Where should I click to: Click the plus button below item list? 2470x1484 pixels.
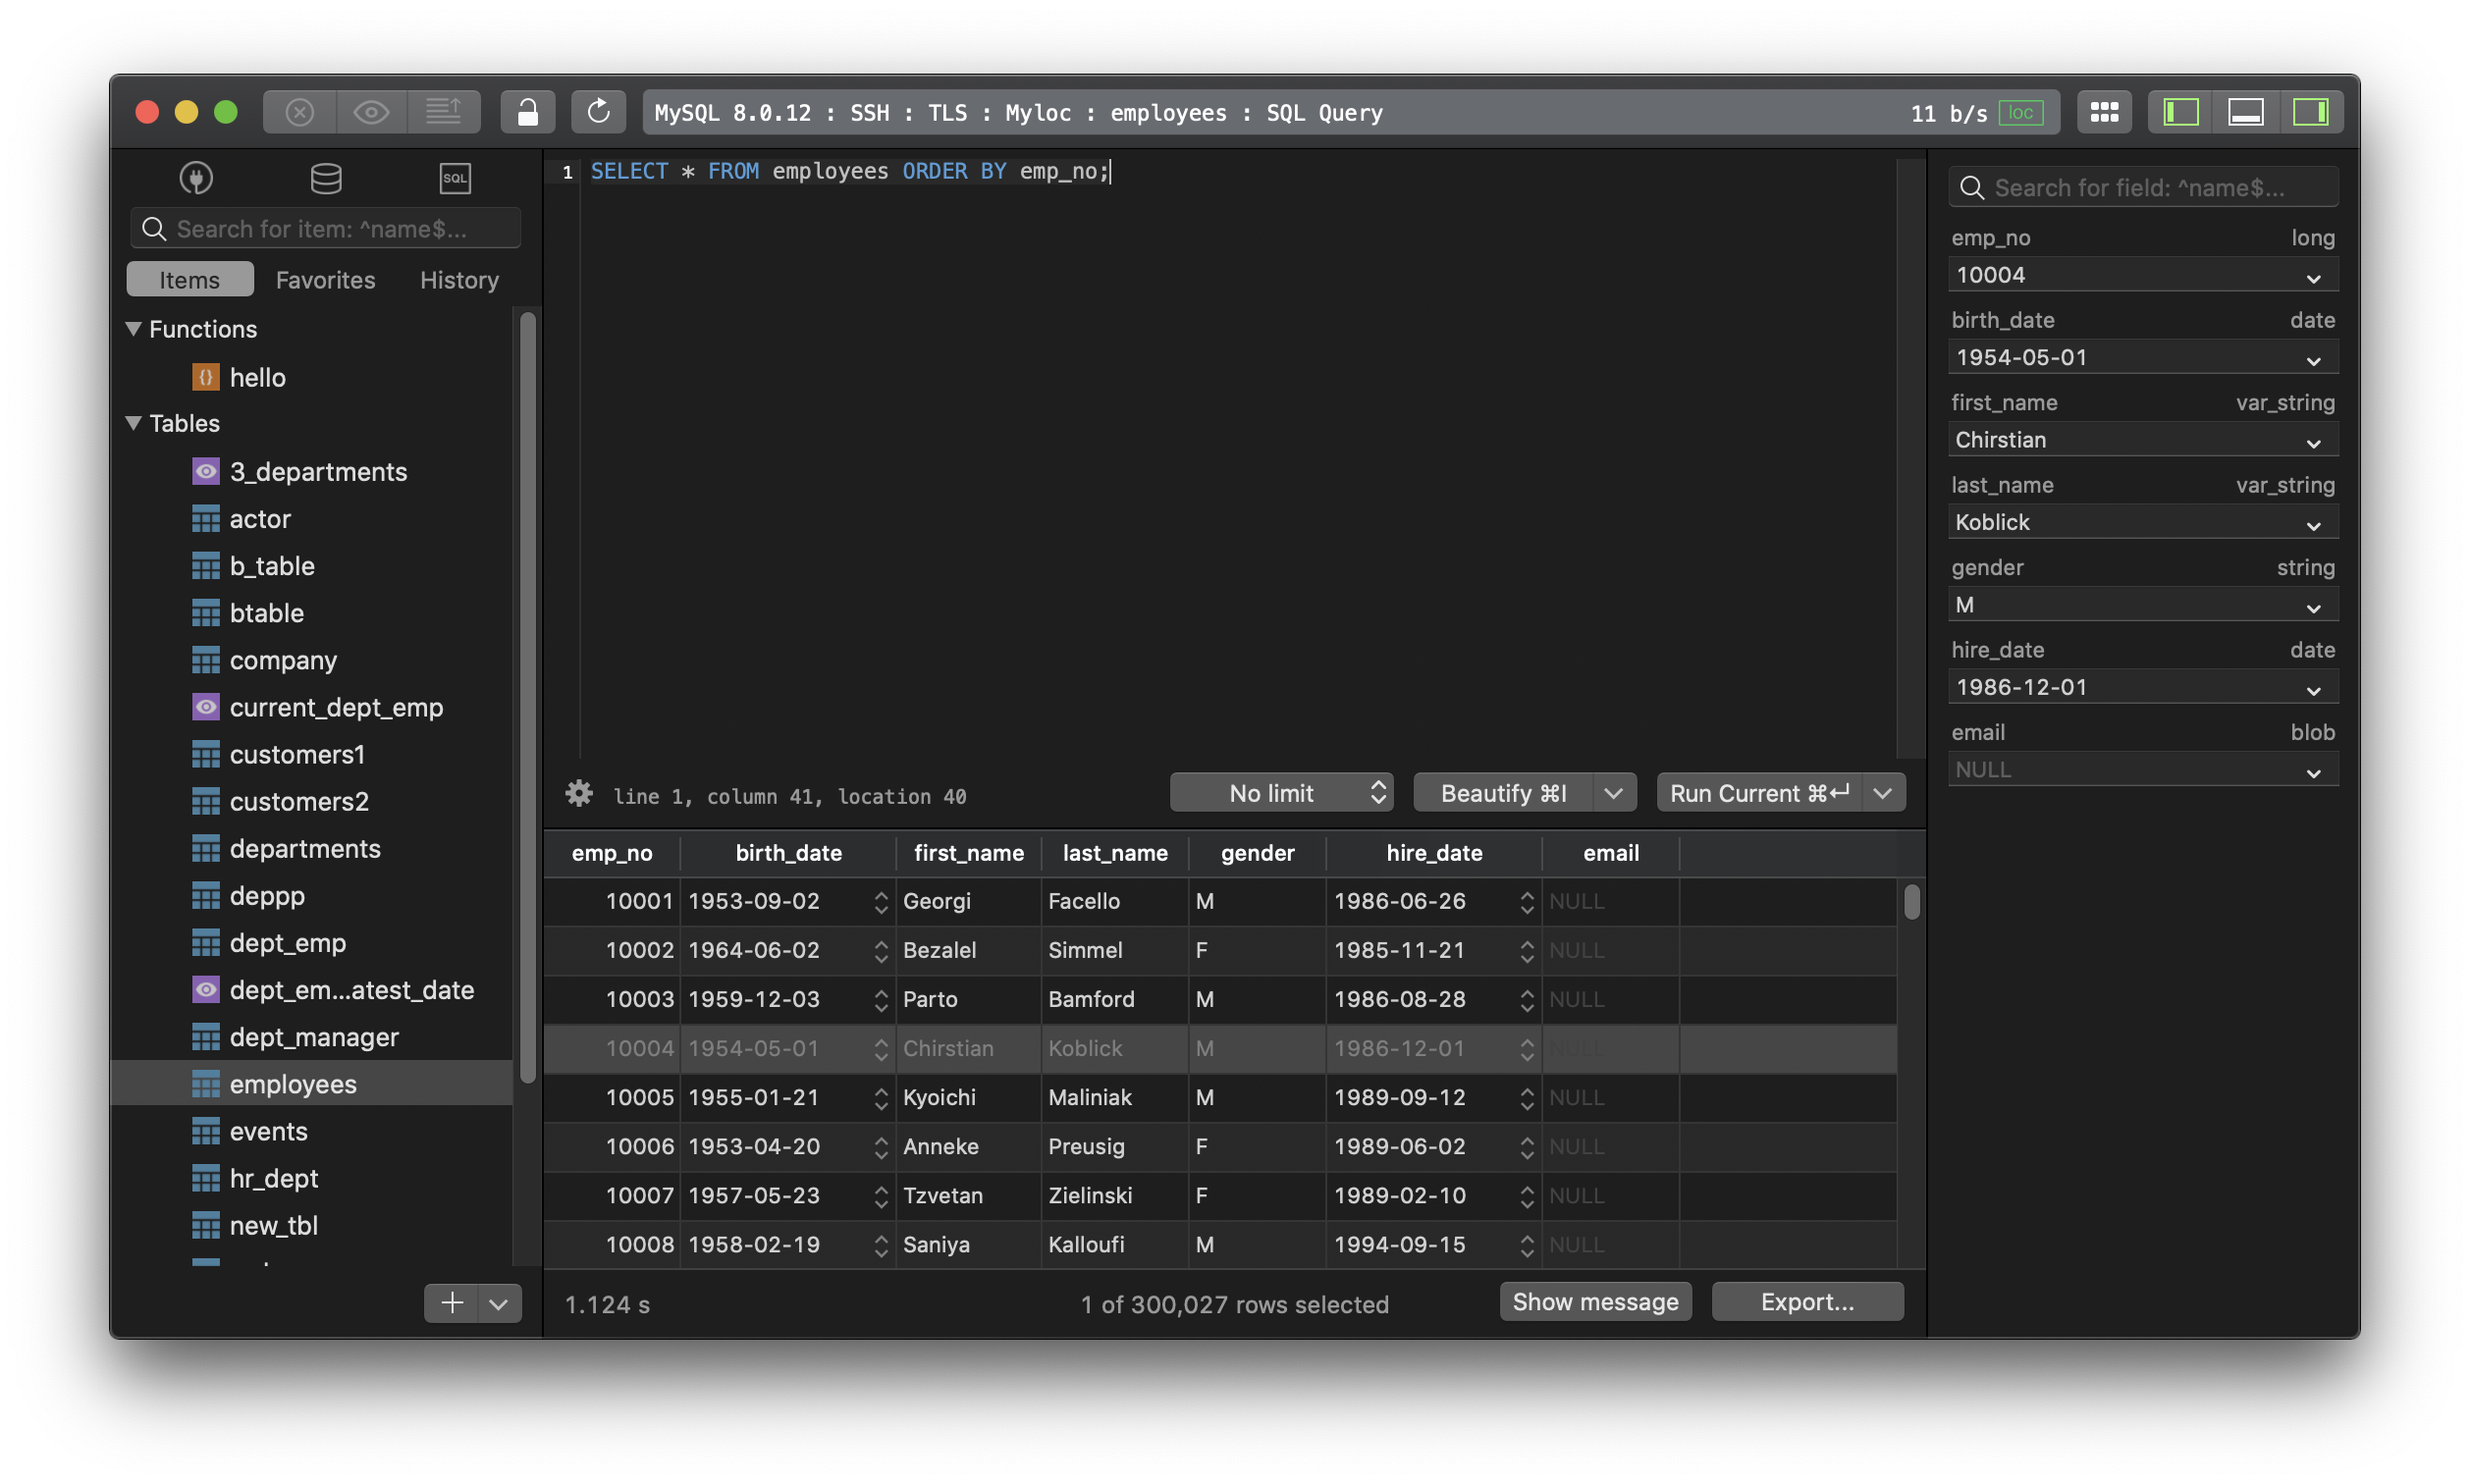pyautogui.click(x=452, y=1303)
